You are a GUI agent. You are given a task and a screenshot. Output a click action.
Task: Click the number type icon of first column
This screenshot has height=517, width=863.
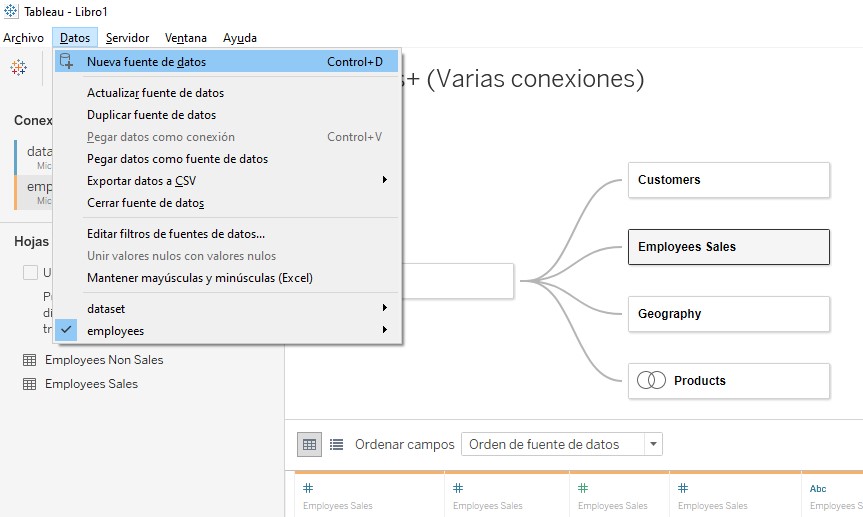[x=308, y=488]
